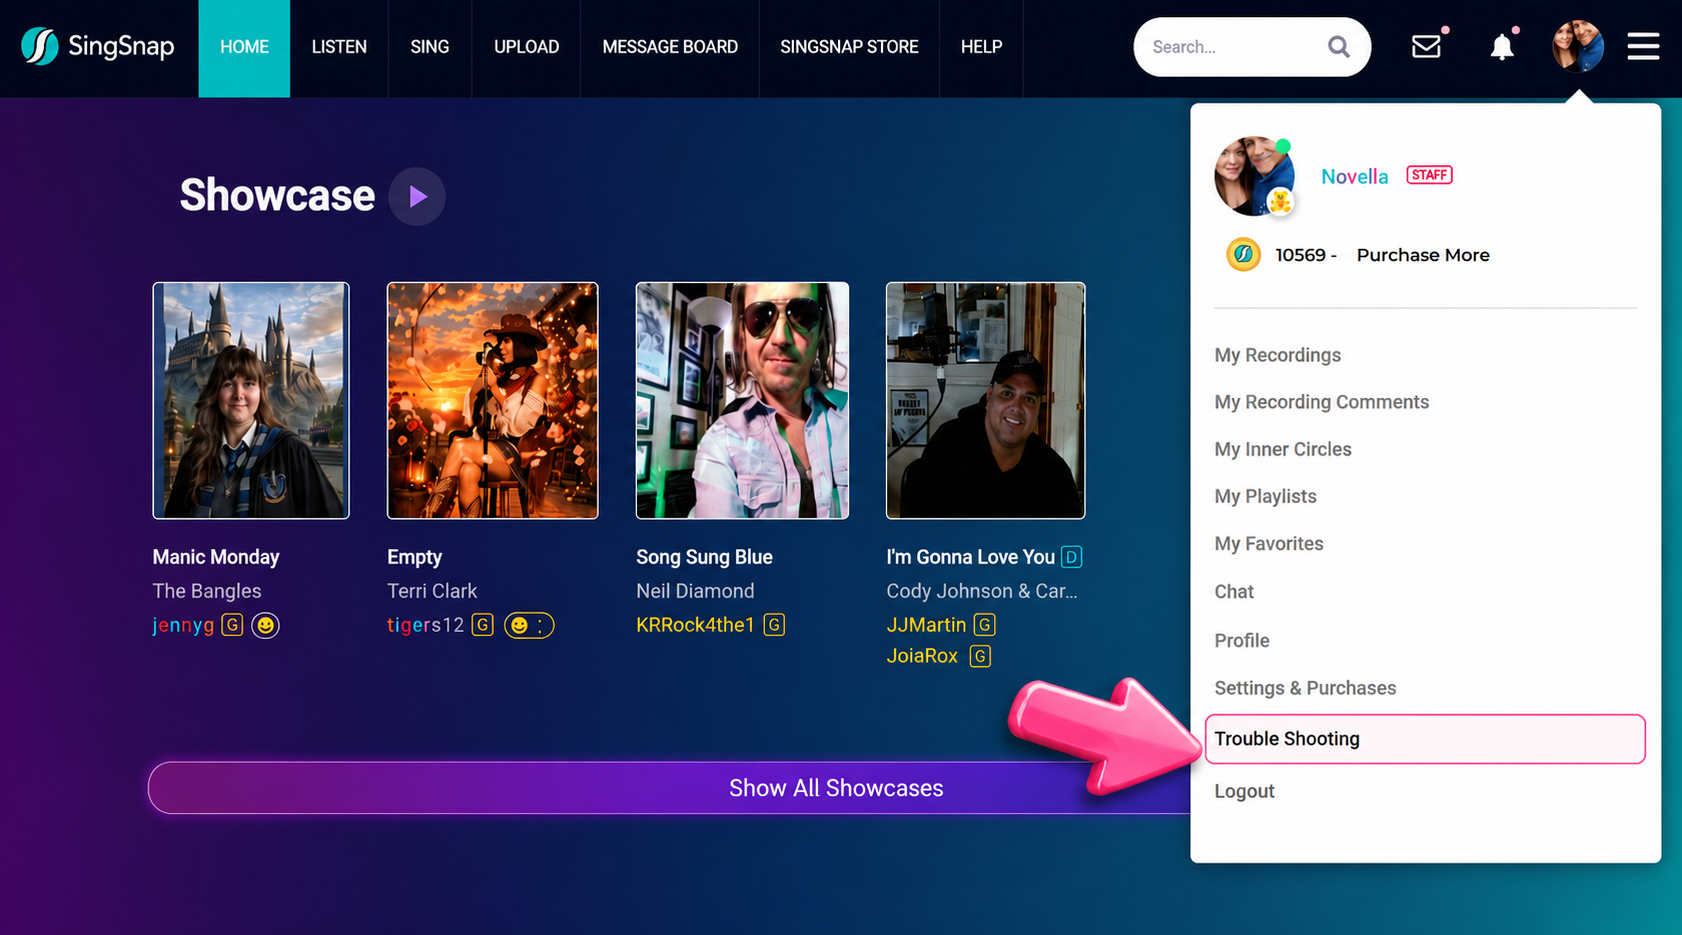The height and width of the screenshot is (935, 1682).
Task: Toggle the hamburger menu
Action: (x=1643, y=46)
